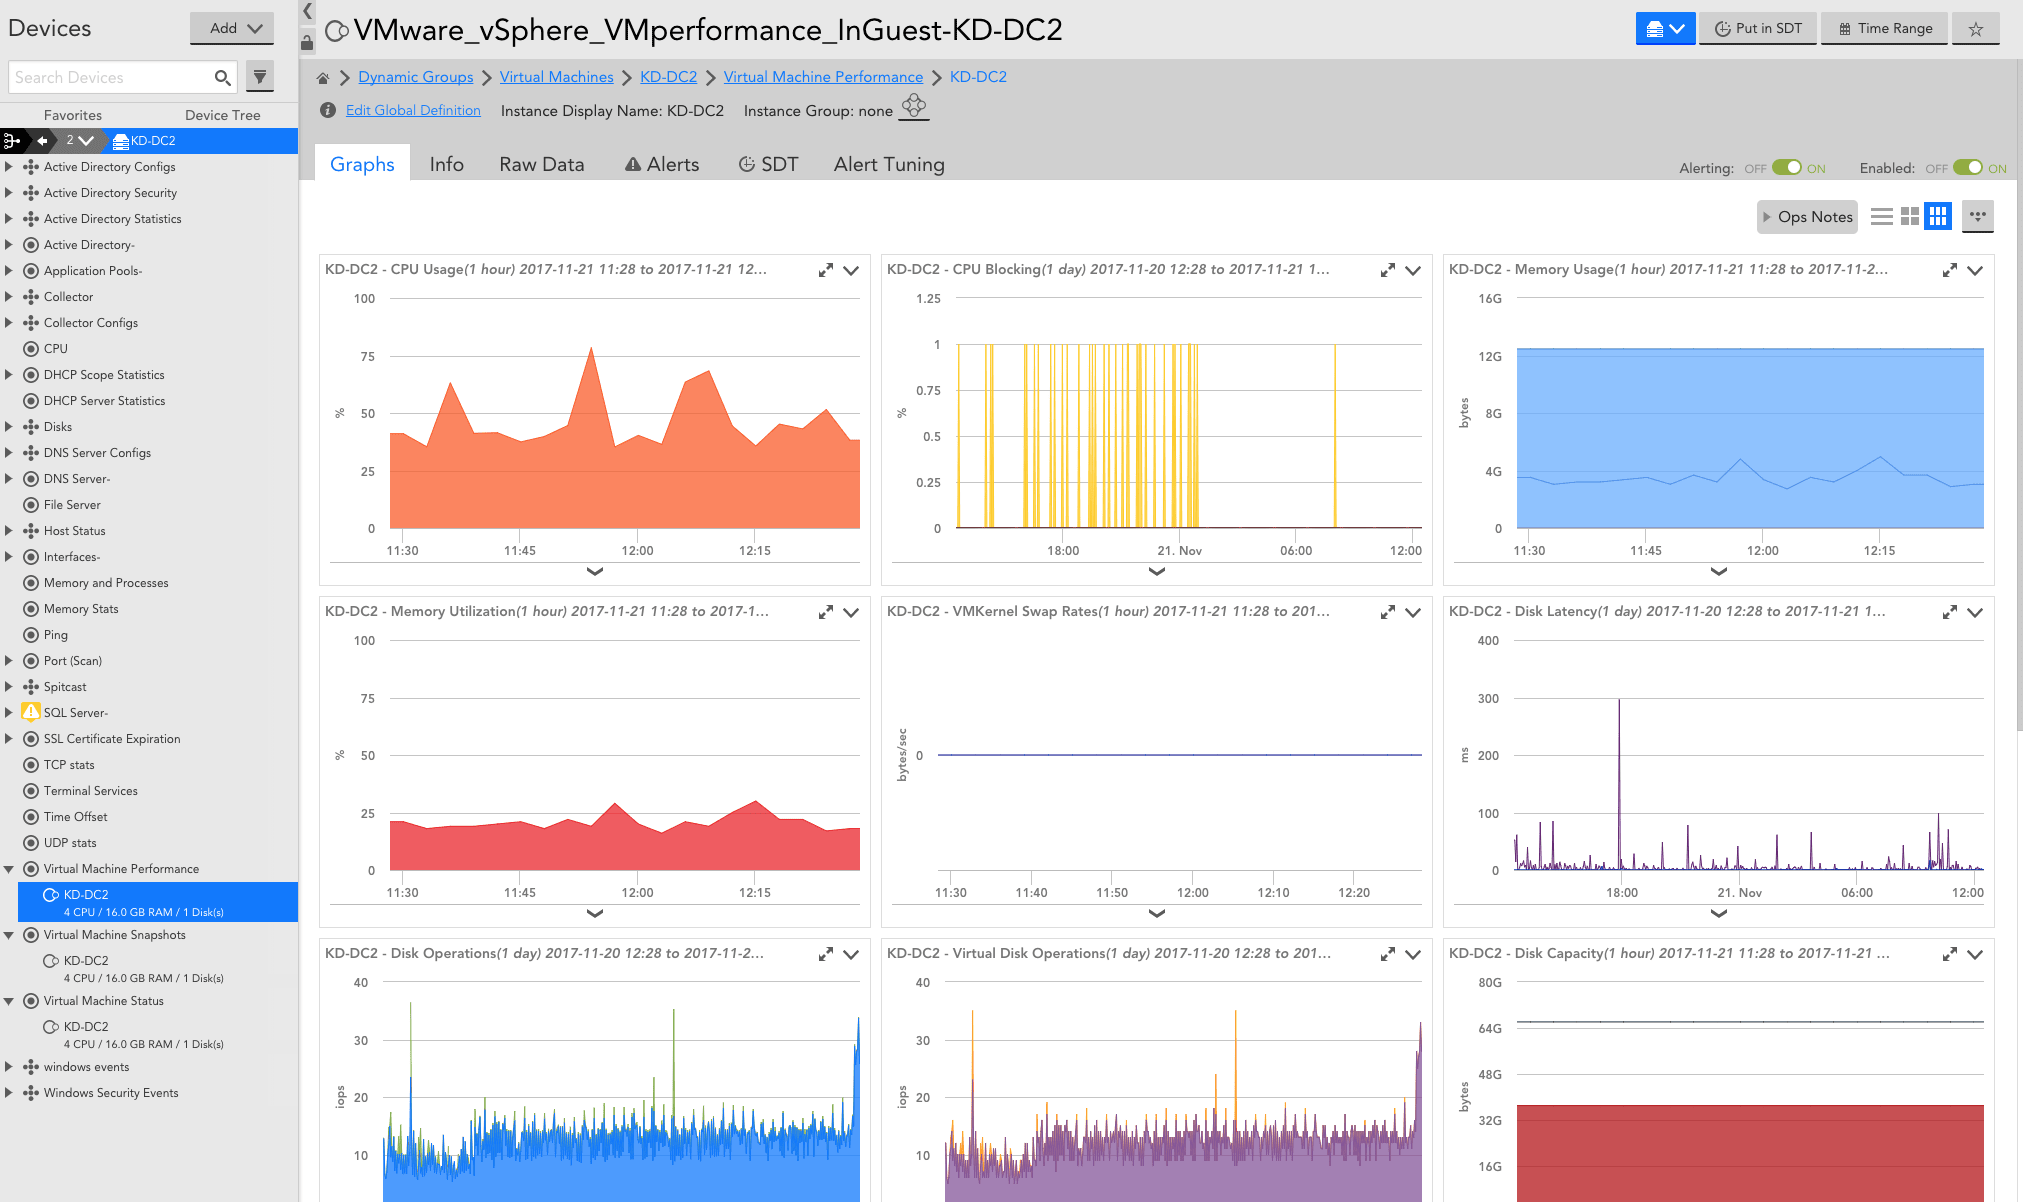Go to Virtual Machine Performance breadcrumb
Viewport: 2023px width, 1202px height.
(x=823, y=77)
